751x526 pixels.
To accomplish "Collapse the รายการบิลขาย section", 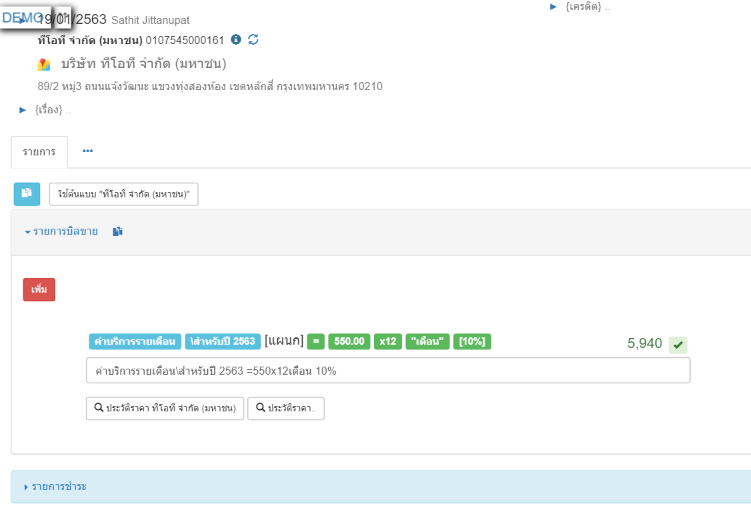I will (61, 232).
